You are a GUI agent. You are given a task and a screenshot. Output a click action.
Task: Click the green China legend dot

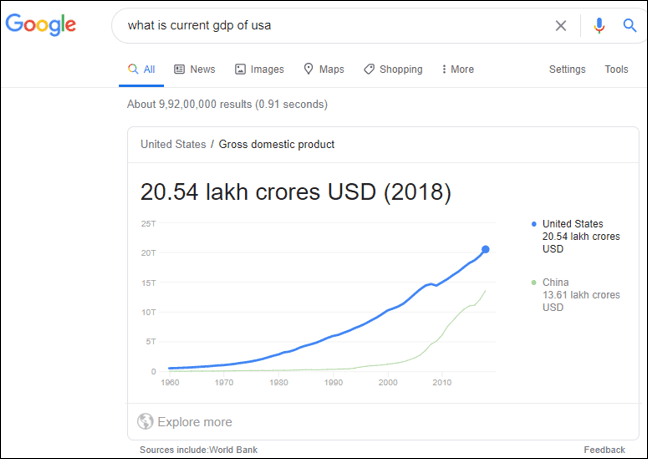coord(534,283)
